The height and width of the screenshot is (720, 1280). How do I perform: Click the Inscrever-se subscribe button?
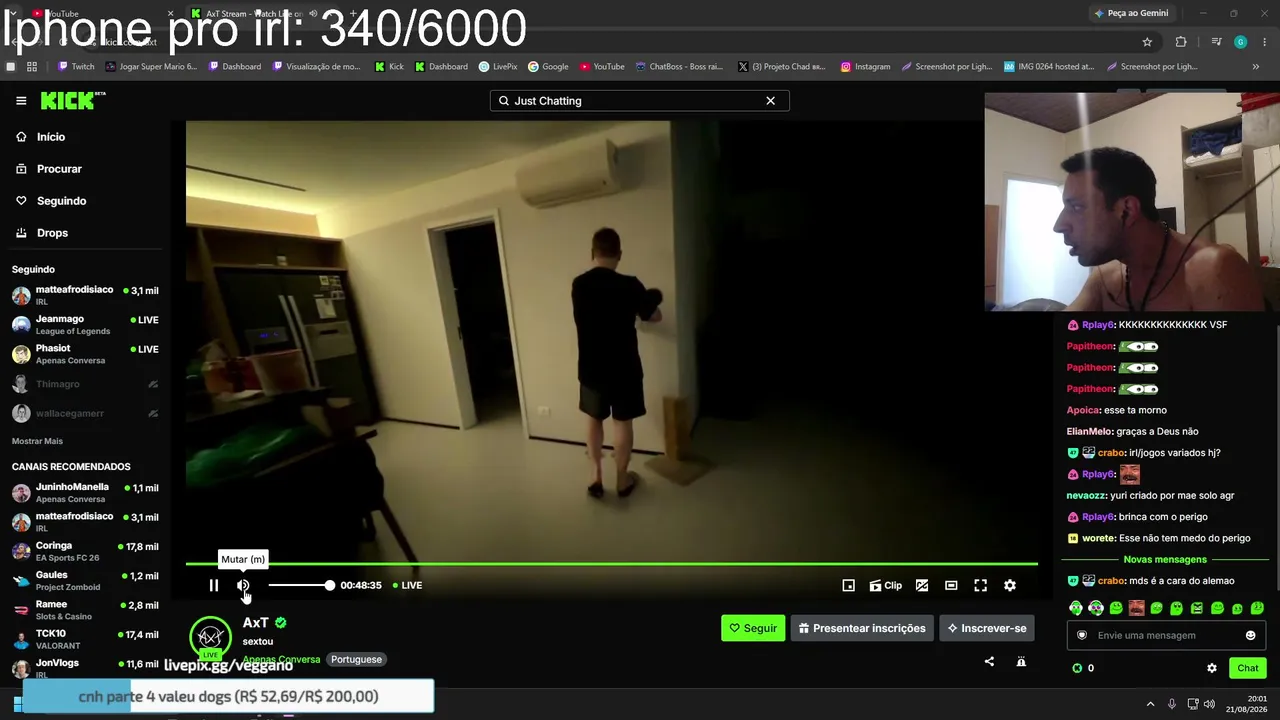987,628
